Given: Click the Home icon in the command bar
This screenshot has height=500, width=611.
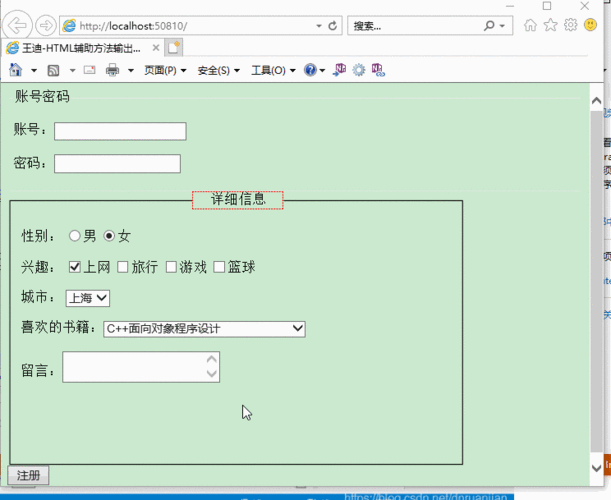Looking at the screenshot, I should point(16,70).
